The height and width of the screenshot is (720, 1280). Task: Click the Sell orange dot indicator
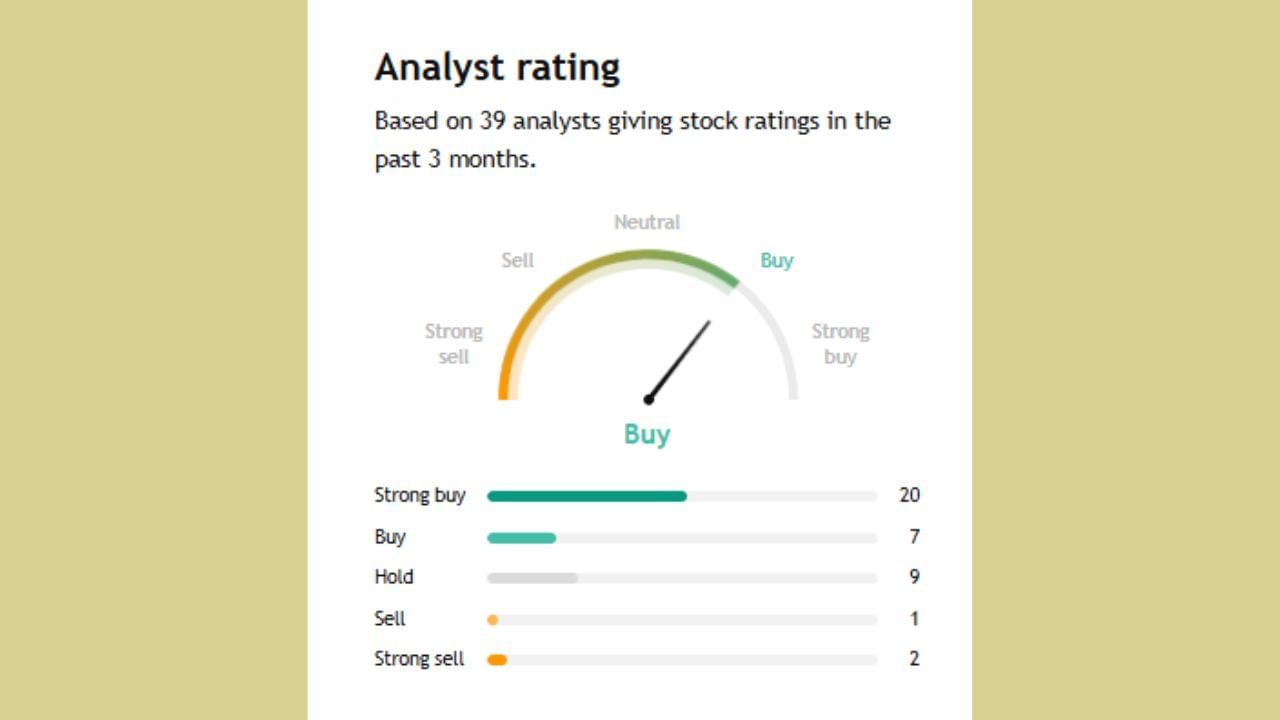[x=492, y=620]
